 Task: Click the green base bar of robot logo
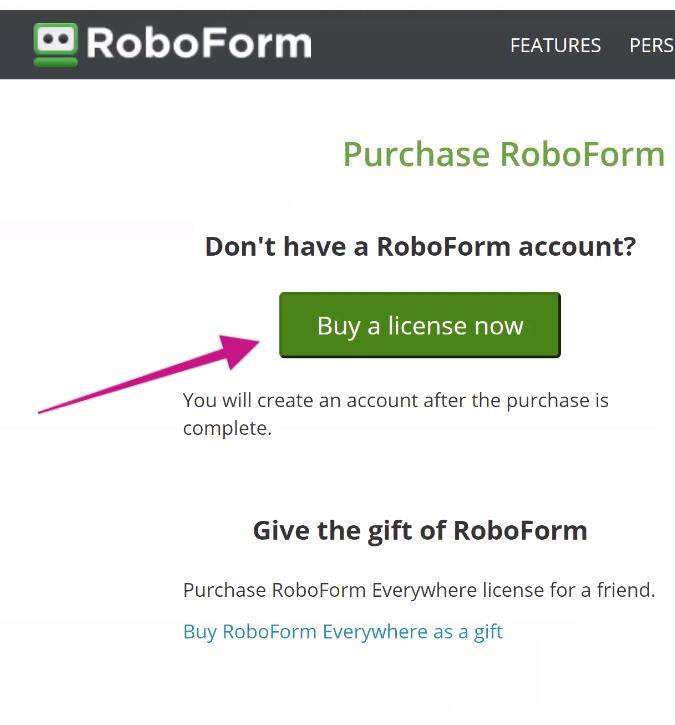[x=55, y=62]
